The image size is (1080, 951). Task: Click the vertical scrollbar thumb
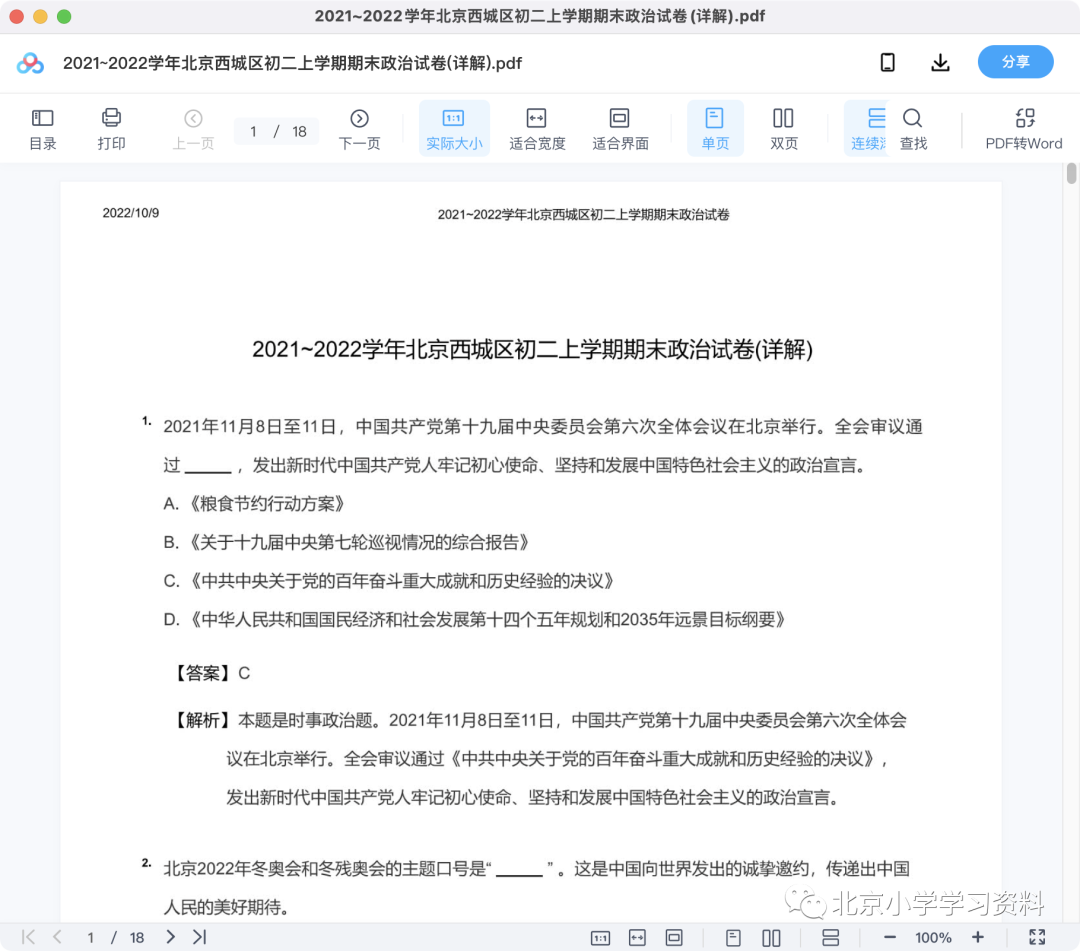point(1071,174)
